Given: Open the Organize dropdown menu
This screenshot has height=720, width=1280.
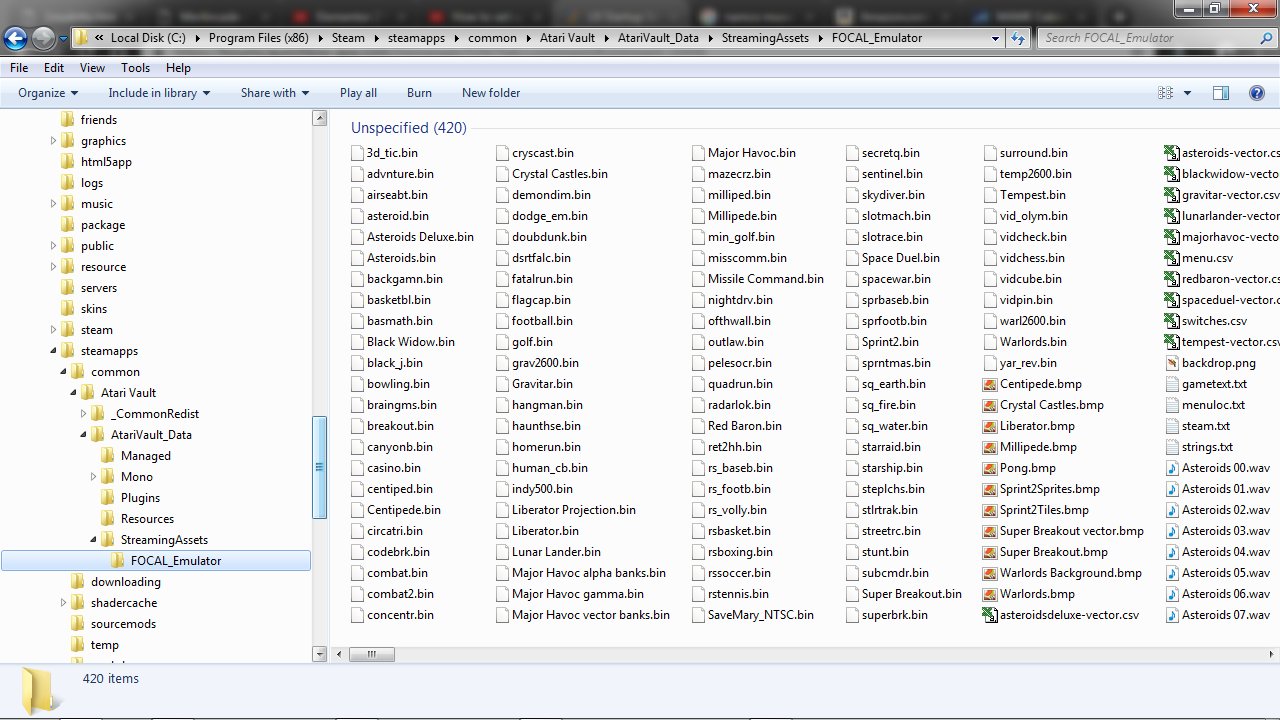Looking at the screenshot, I should coord(48,93).
